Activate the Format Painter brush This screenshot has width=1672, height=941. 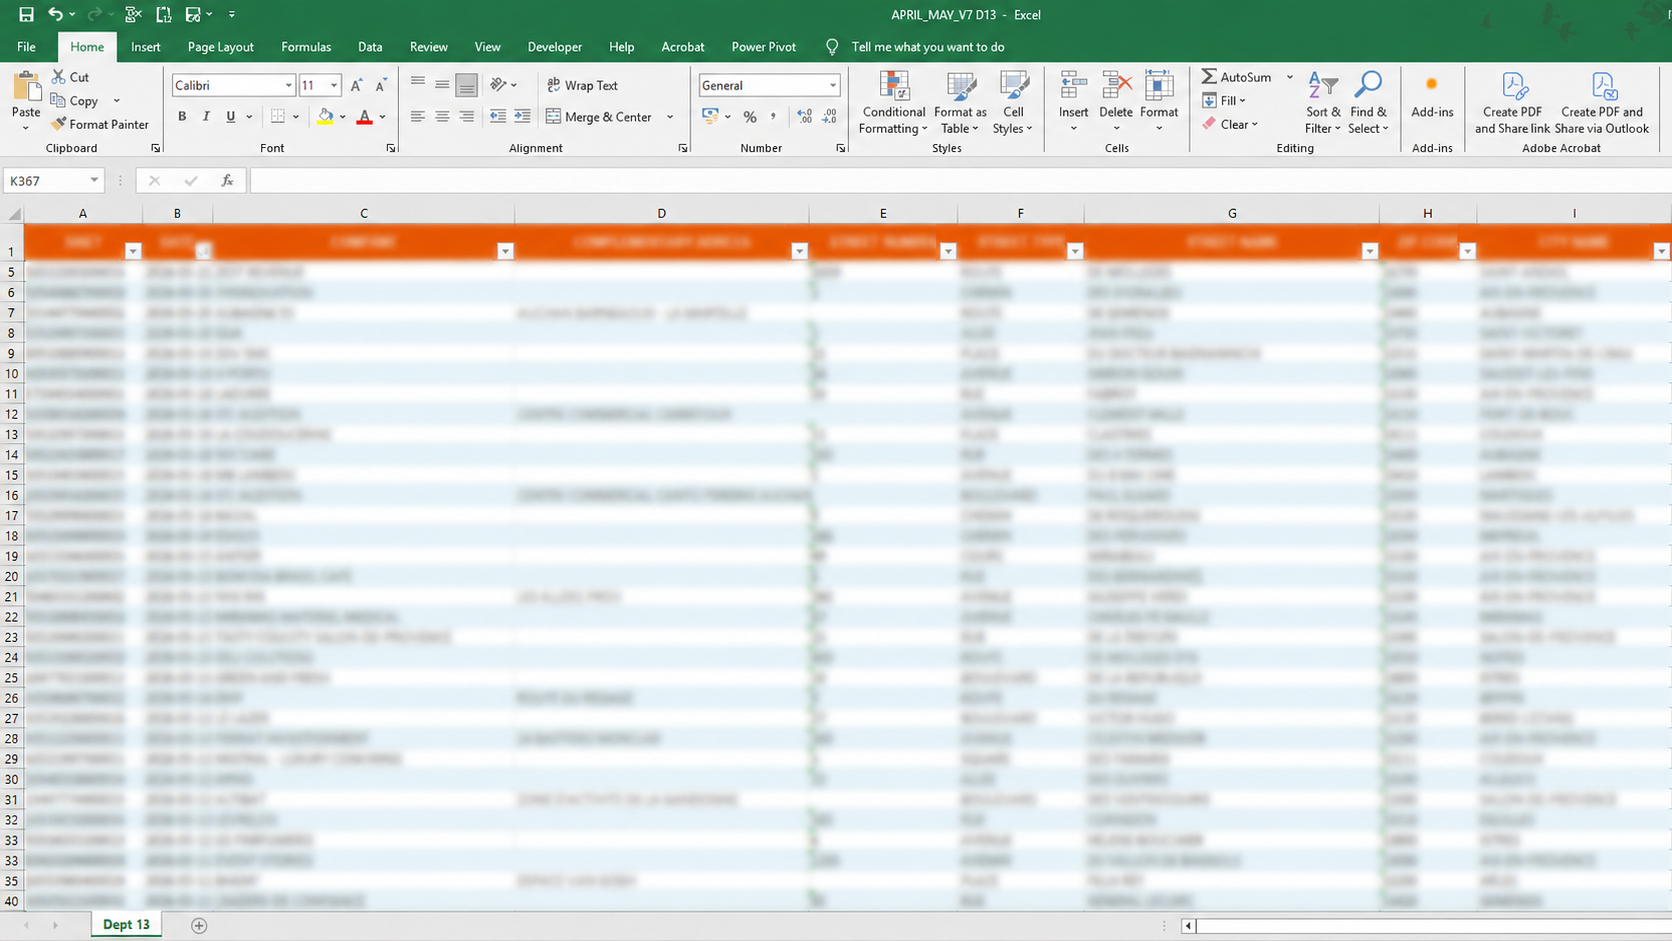pos(100,124)
